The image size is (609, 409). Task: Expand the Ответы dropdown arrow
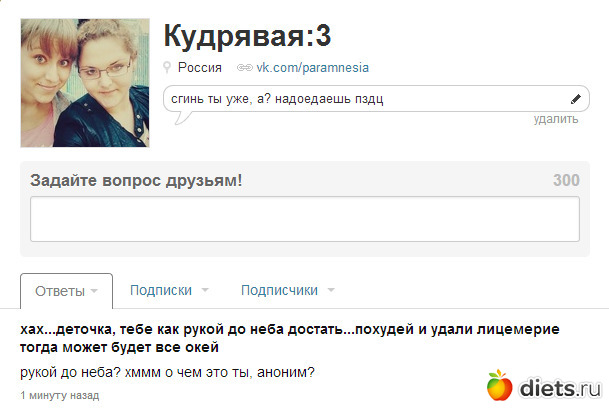pyautogui.click(x=94, y=291)
